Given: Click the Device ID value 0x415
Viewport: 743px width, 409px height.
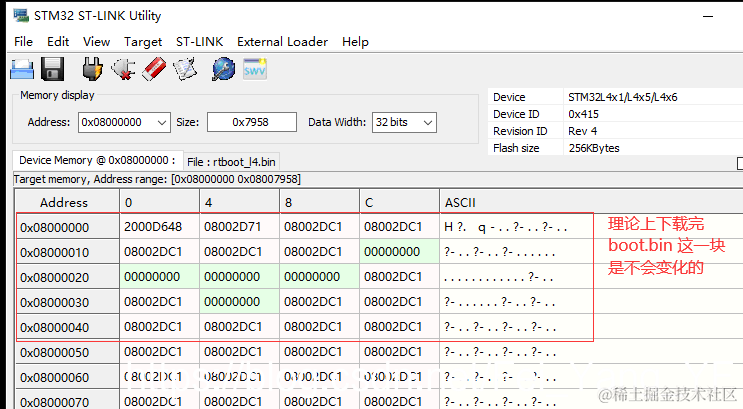Looking at the screenshot, I should (583, 114).
